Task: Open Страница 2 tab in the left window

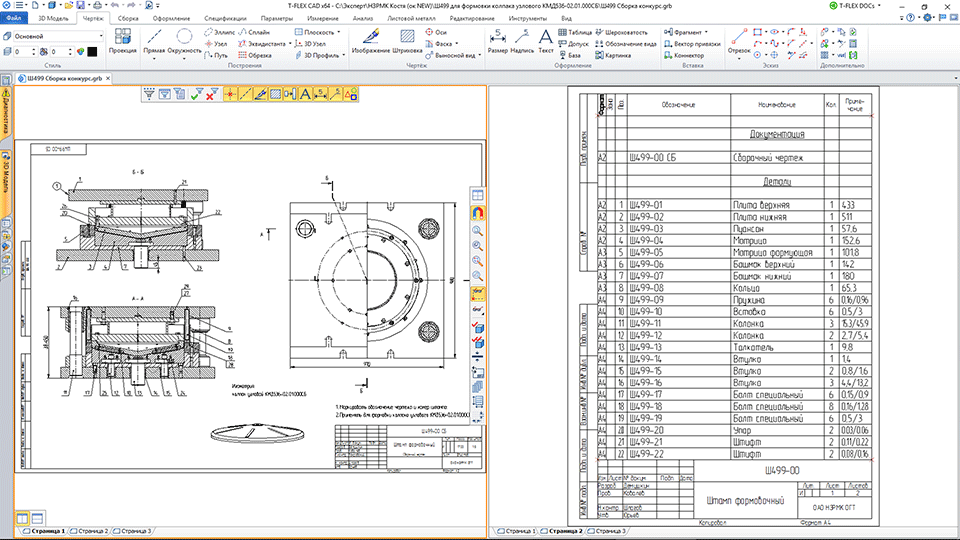Action: (90, 531)
